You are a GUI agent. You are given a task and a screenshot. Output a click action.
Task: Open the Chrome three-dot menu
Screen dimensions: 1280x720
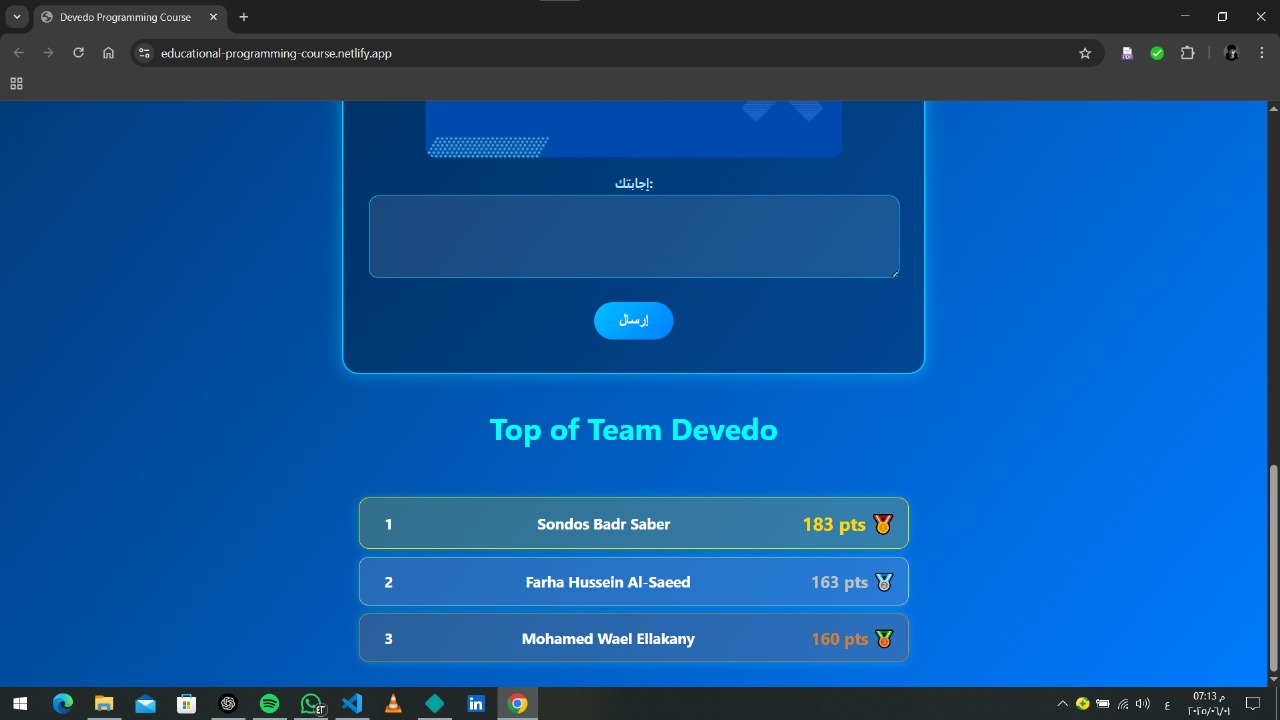(1262, 53)
